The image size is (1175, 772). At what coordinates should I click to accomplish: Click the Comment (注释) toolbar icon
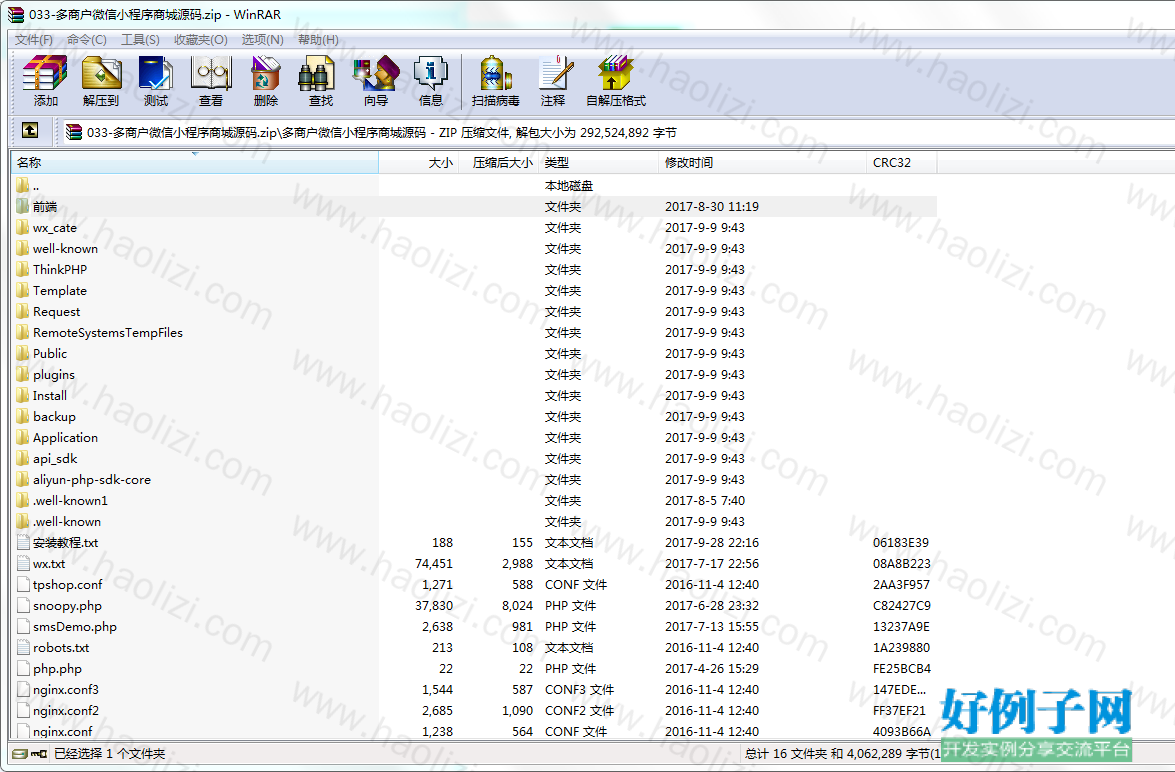coord(555,81)
